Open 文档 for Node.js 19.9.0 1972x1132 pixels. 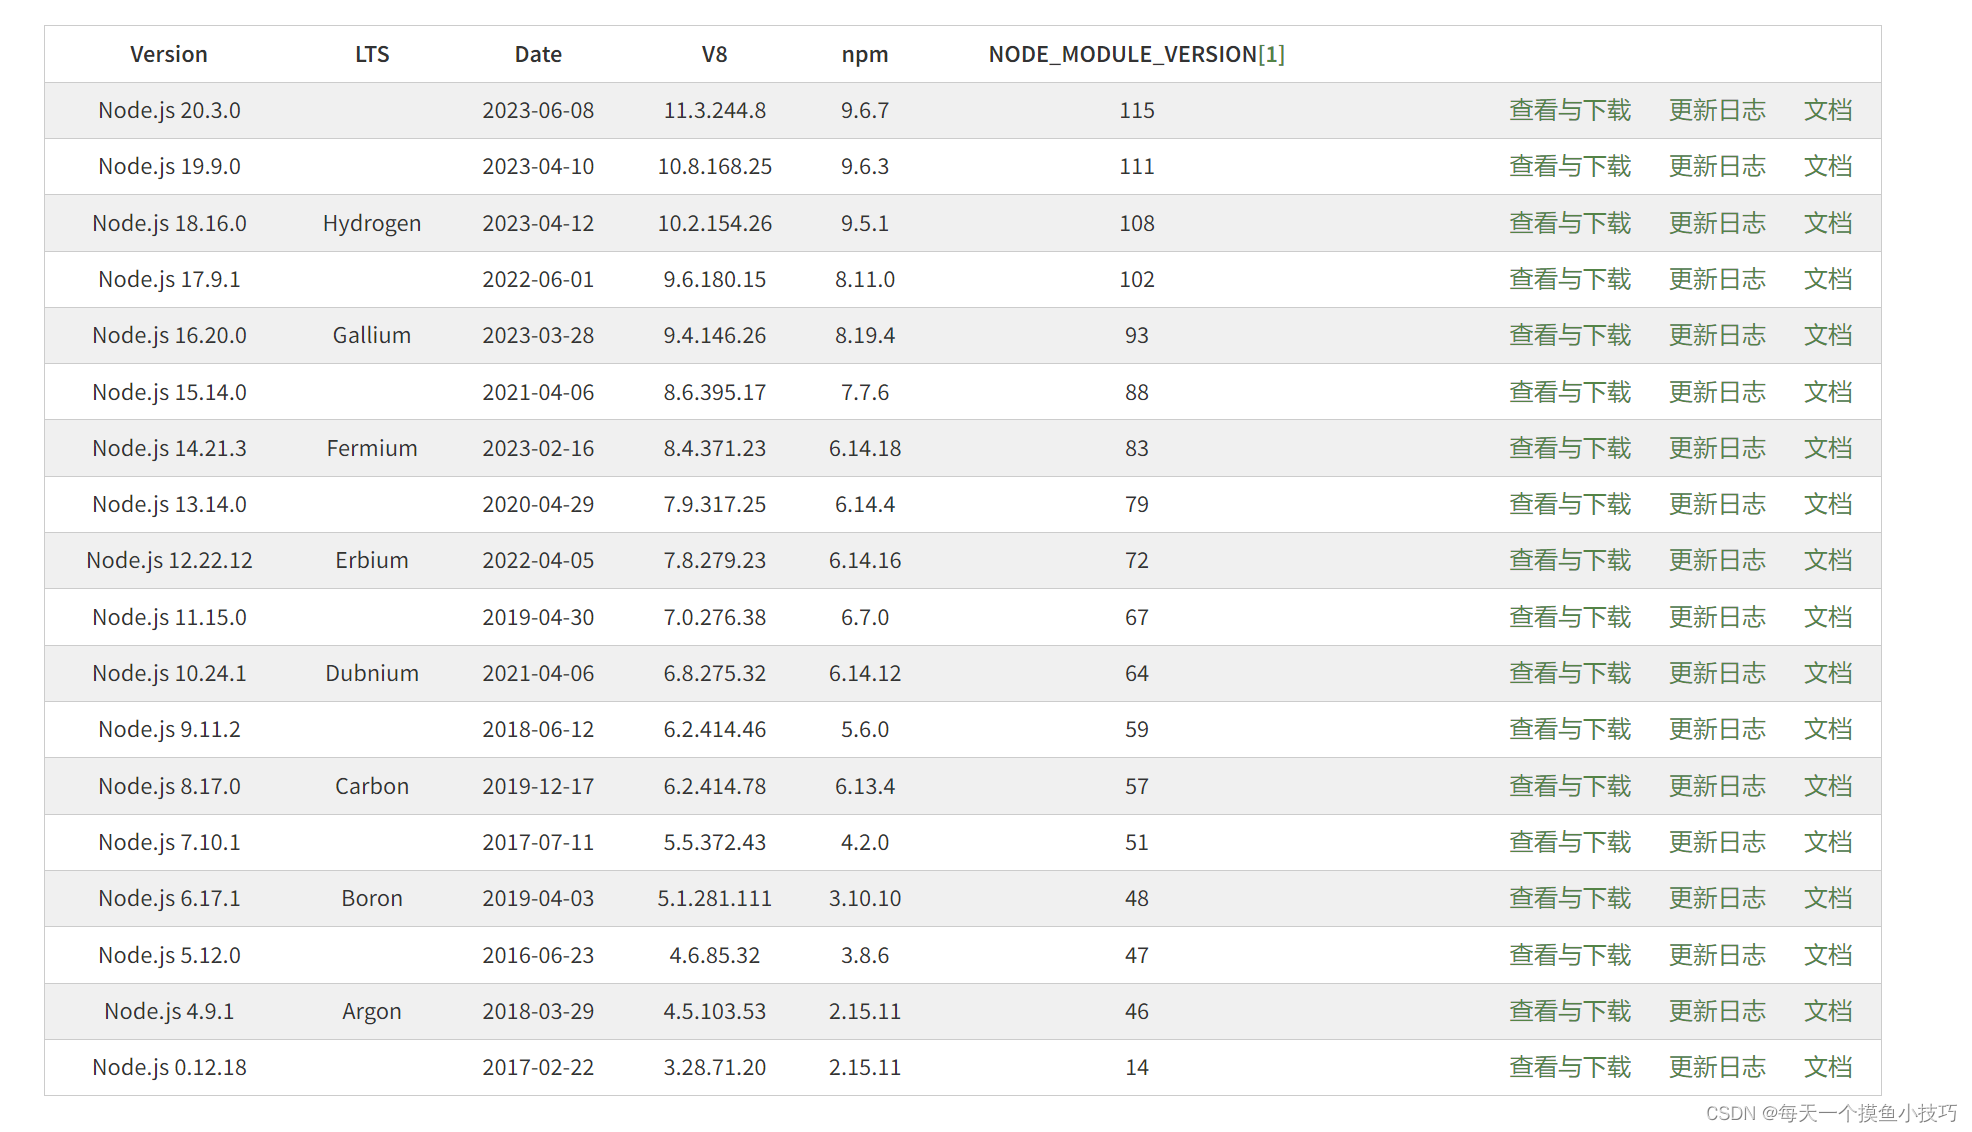click(1828, 166)
